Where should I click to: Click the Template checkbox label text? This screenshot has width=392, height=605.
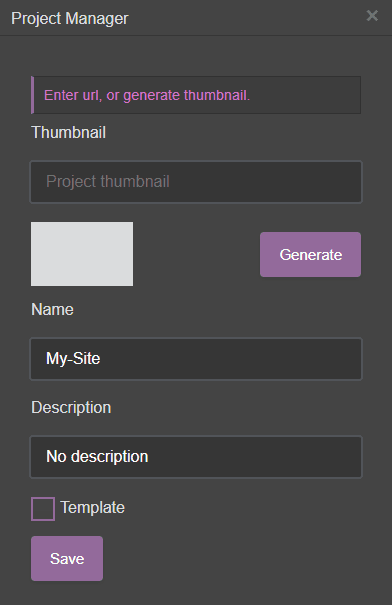[x=93, y=508]
